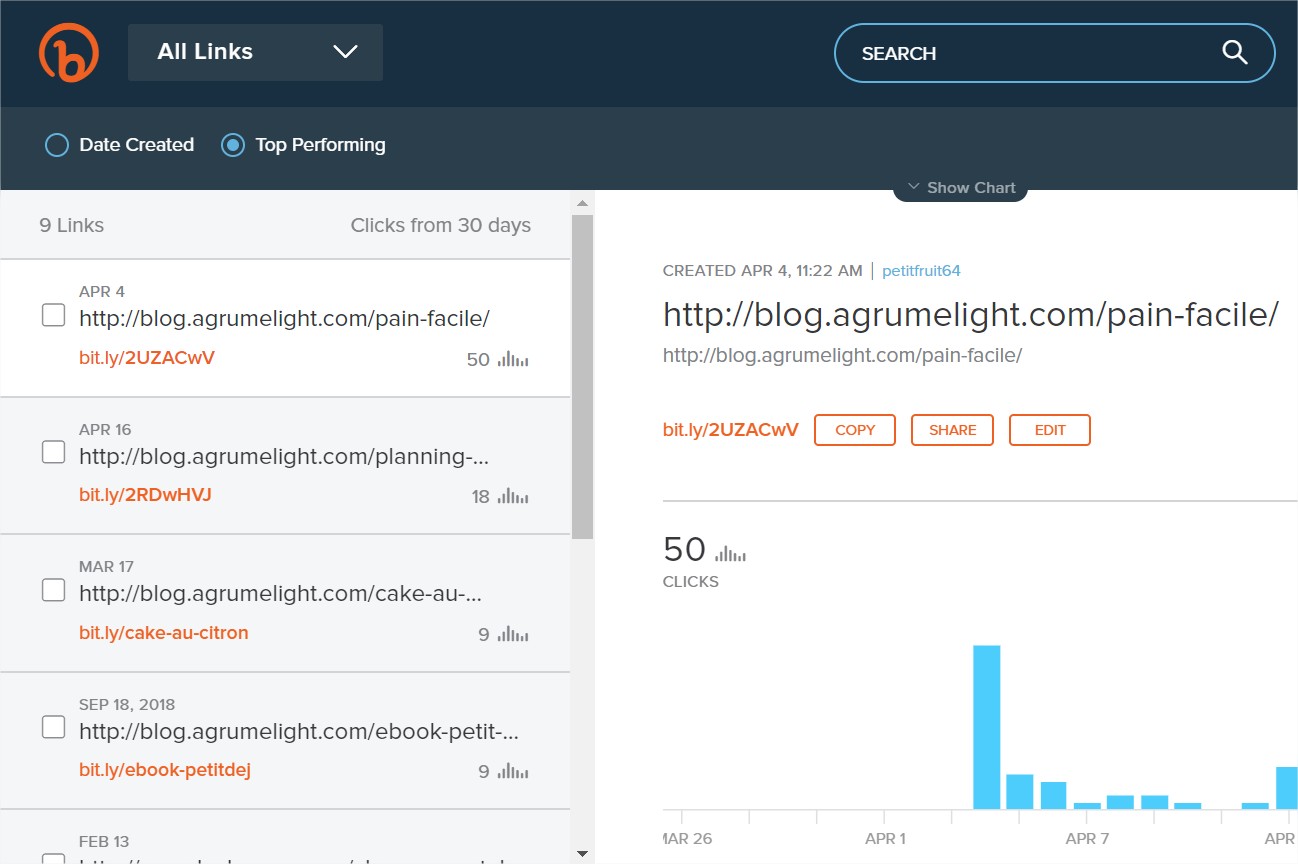Click the Bitly logo icon

(68, 53)
